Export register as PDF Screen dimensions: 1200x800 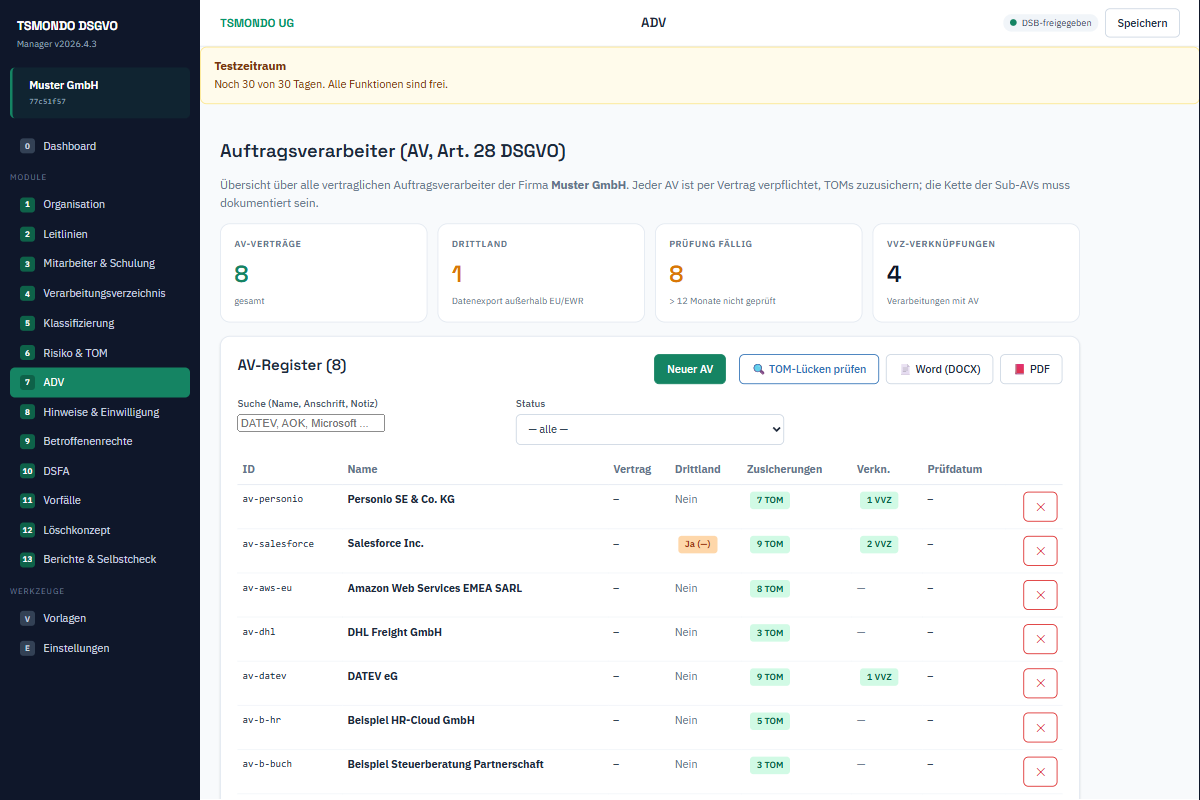tap(1031, 369)
